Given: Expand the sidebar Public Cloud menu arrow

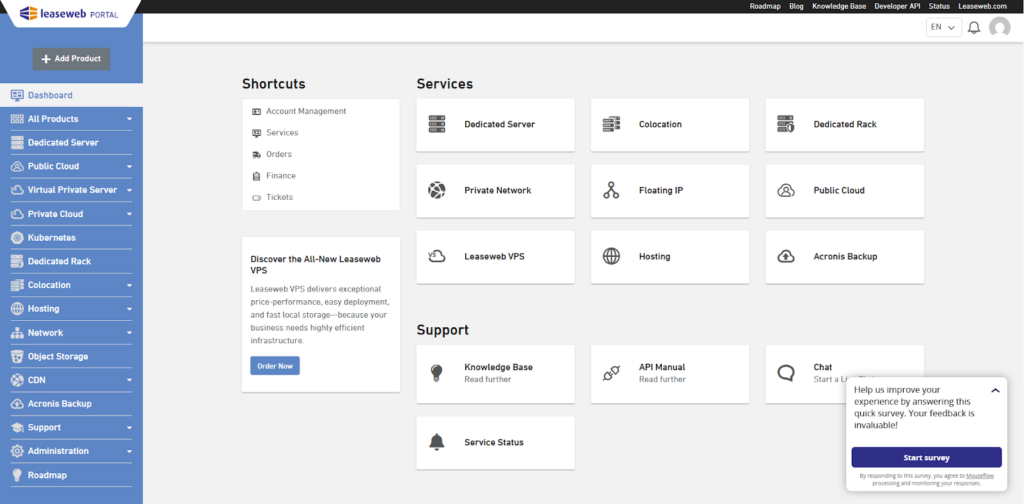Looking at the screenshot, I should tap(129, 166).
